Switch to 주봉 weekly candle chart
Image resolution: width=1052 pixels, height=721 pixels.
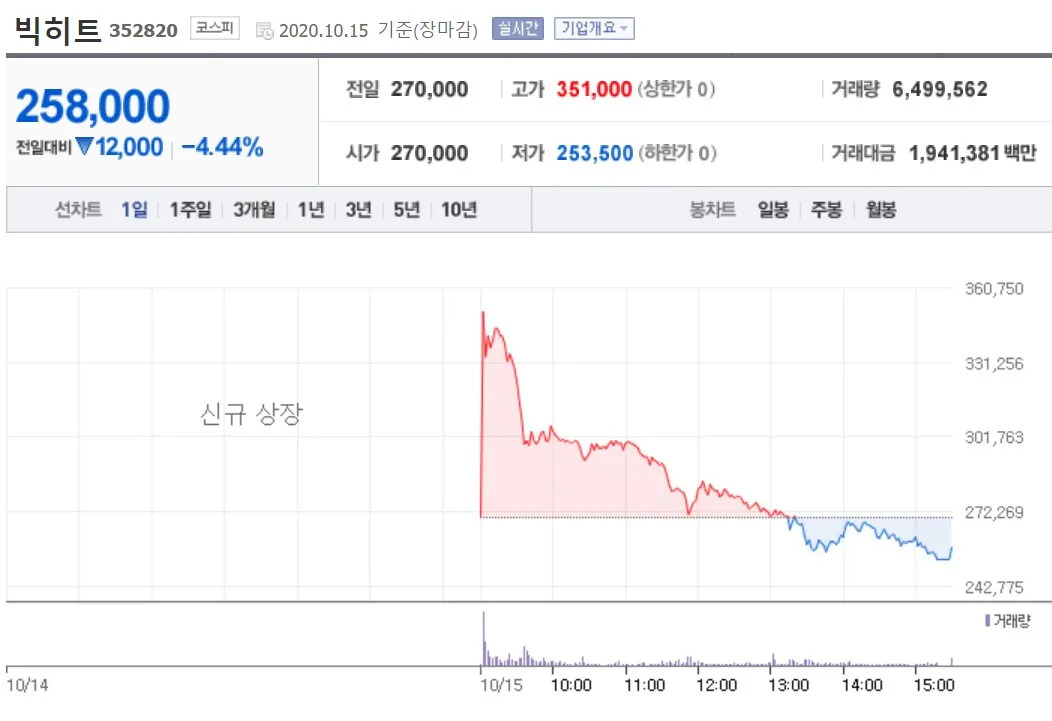(x=826, y=210)
